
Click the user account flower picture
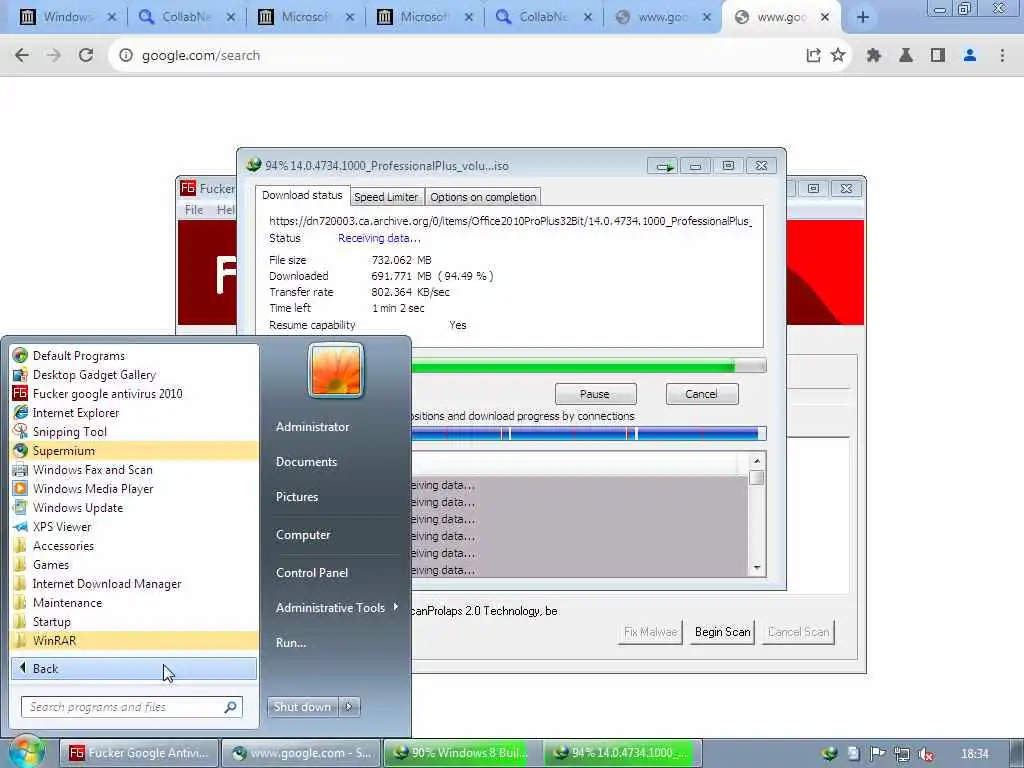(336, 370)
